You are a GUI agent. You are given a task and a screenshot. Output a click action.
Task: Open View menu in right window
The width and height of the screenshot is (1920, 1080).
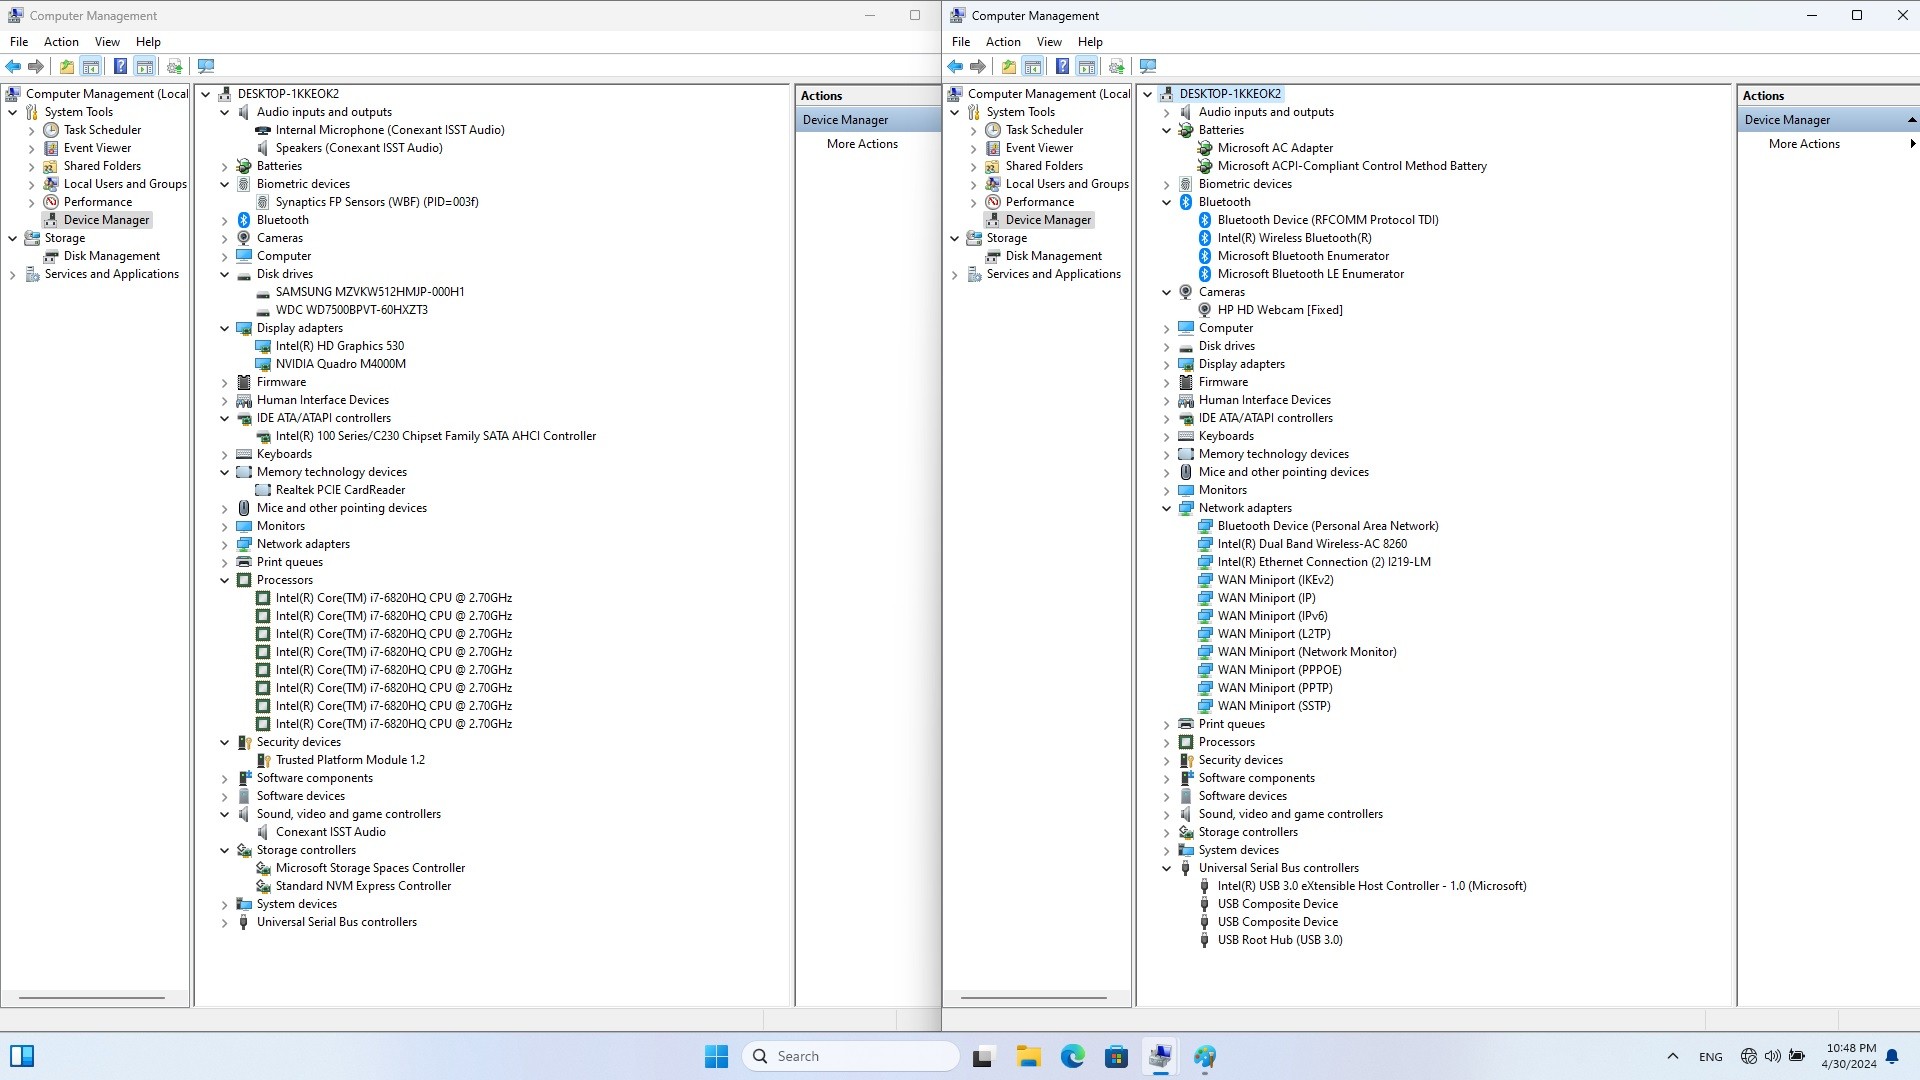1049,42
